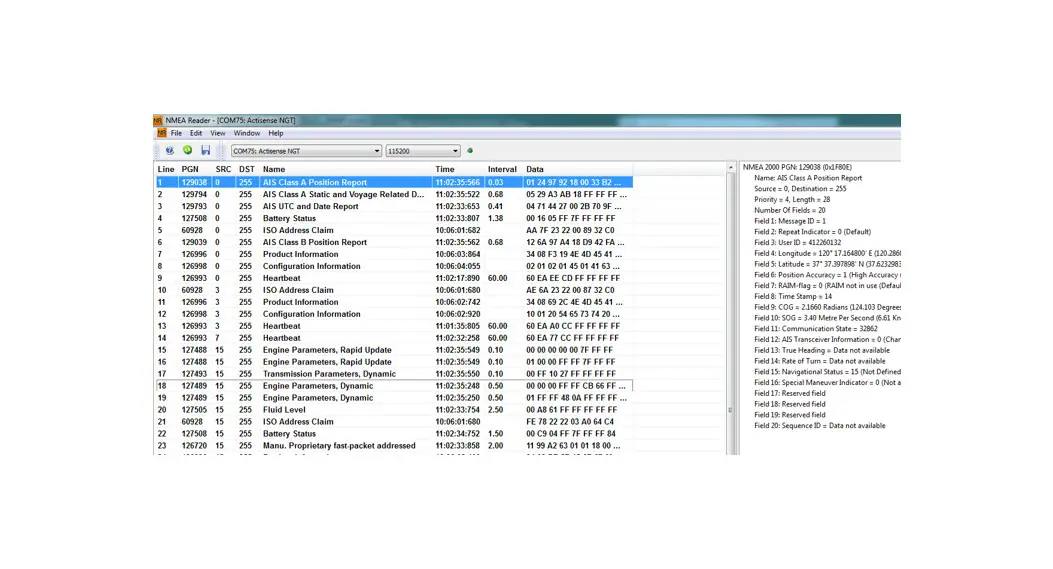The image size is (1053, 569).
Task: Click the green connection status indicator
Action: pos(470,150)
